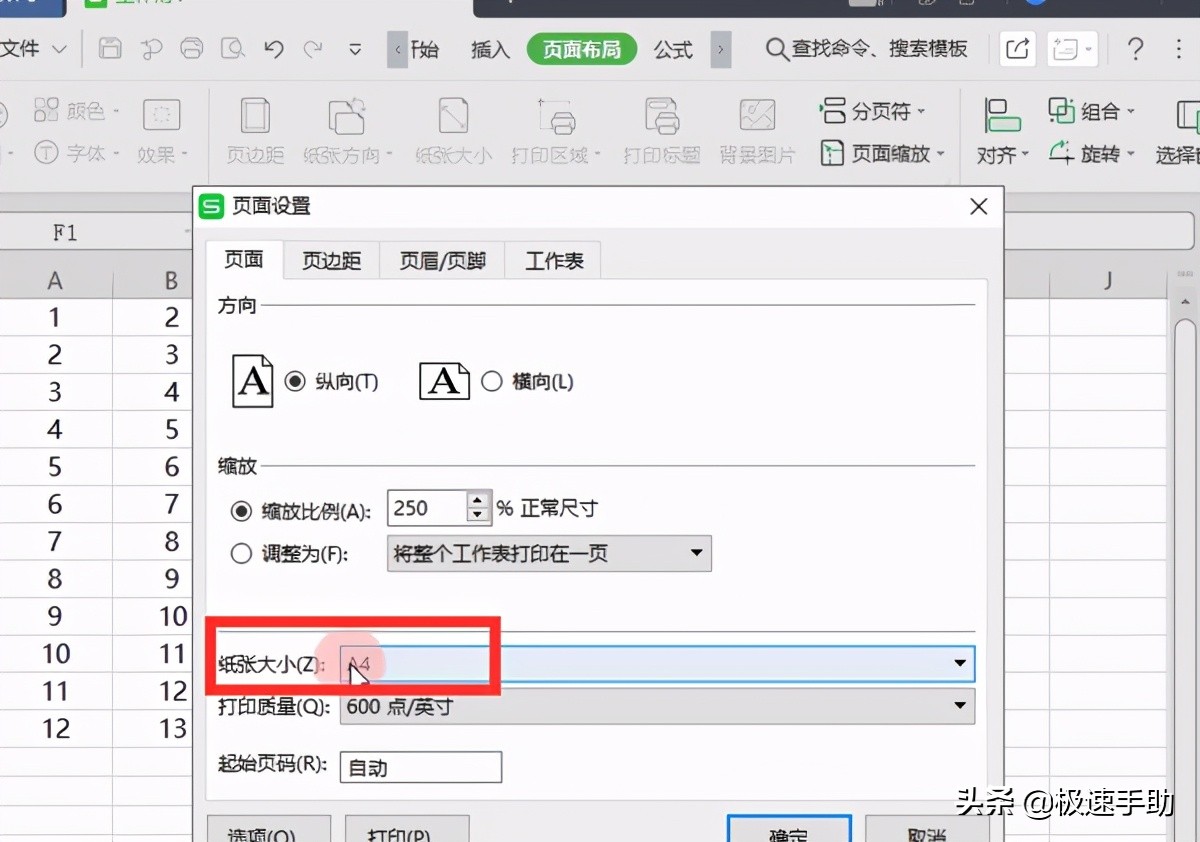Click the 背景图片 background picture tool
Viewport: 1200px width, 842px height.
coord(757,130)
